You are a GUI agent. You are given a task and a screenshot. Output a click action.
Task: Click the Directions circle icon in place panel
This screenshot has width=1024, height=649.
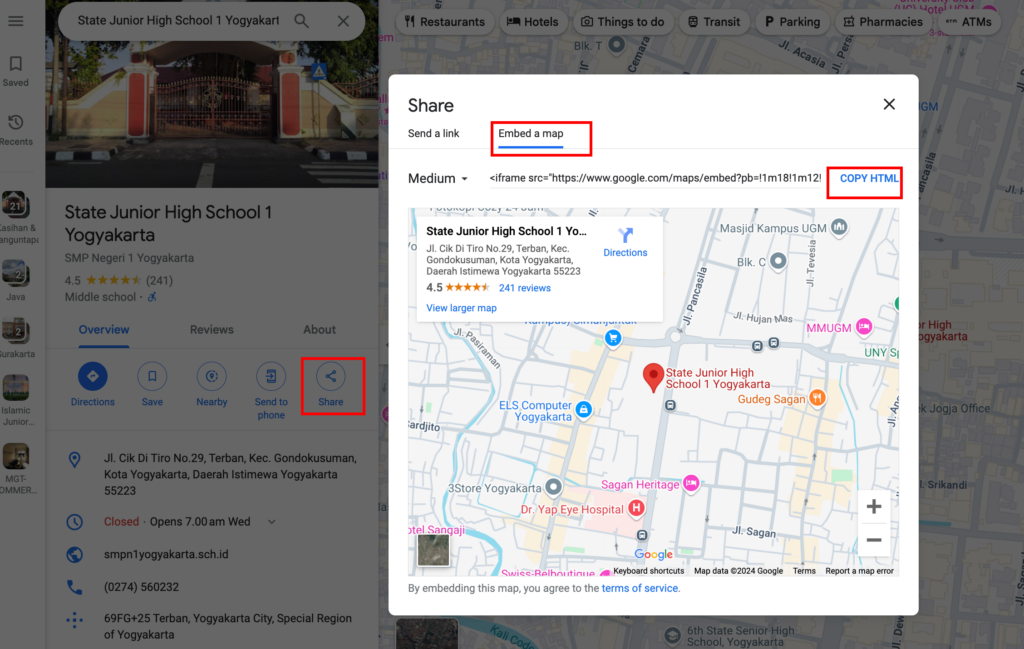[93, 376]
